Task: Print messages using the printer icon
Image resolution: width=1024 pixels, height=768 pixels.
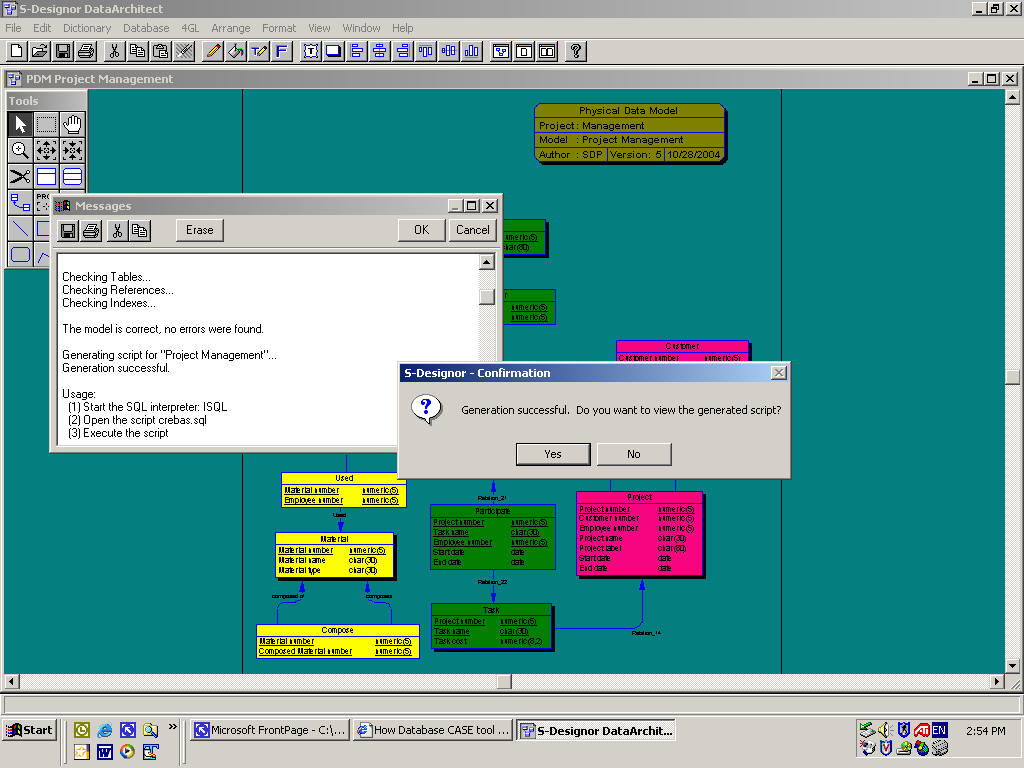Action: coord(90,230)
